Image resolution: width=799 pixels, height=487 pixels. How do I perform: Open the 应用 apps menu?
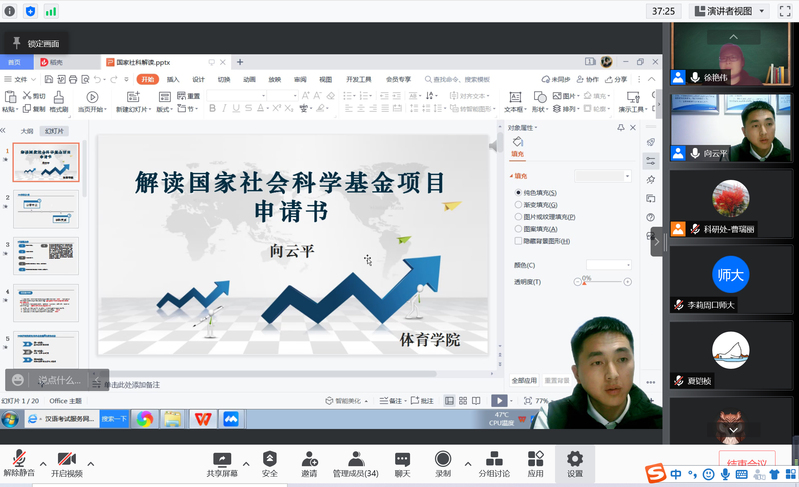pos(536,463)
